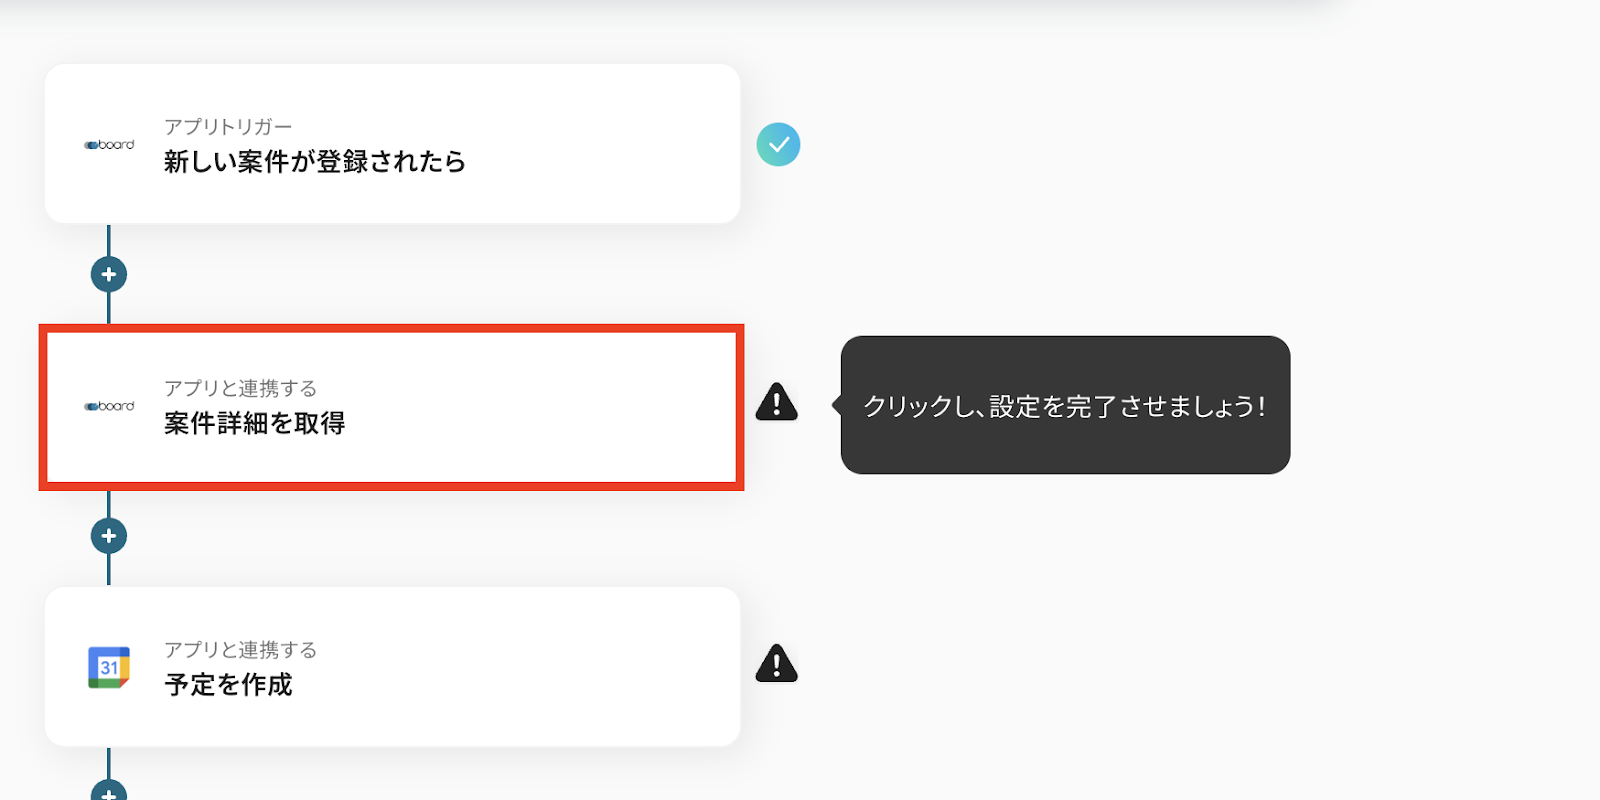Click the アプリトリガー label
1600x800 pixels.
point(228,127)
